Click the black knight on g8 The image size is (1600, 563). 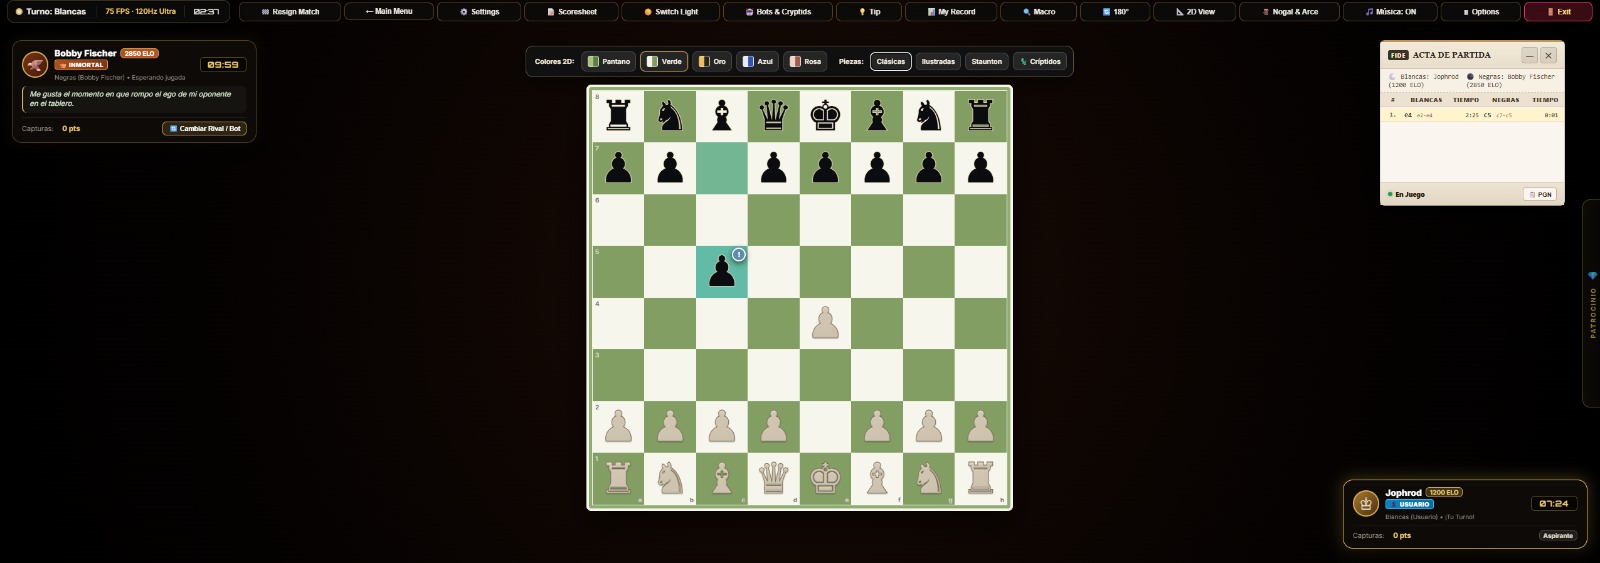[x=929, y=116]
